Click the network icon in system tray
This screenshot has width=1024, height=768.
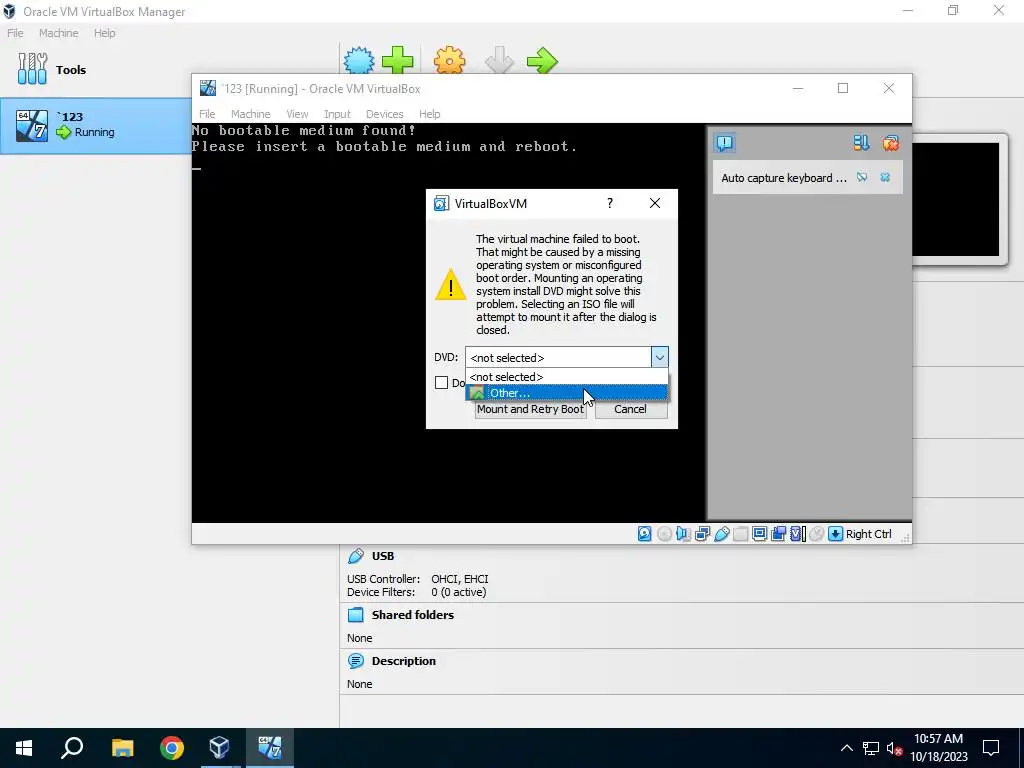871,748
